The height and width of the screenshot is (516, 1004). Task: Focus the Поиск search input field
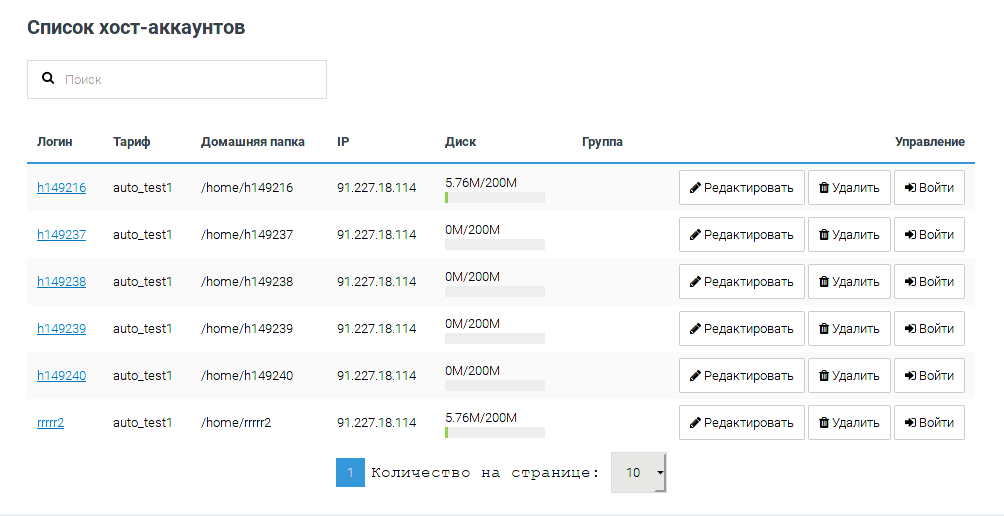190,79
